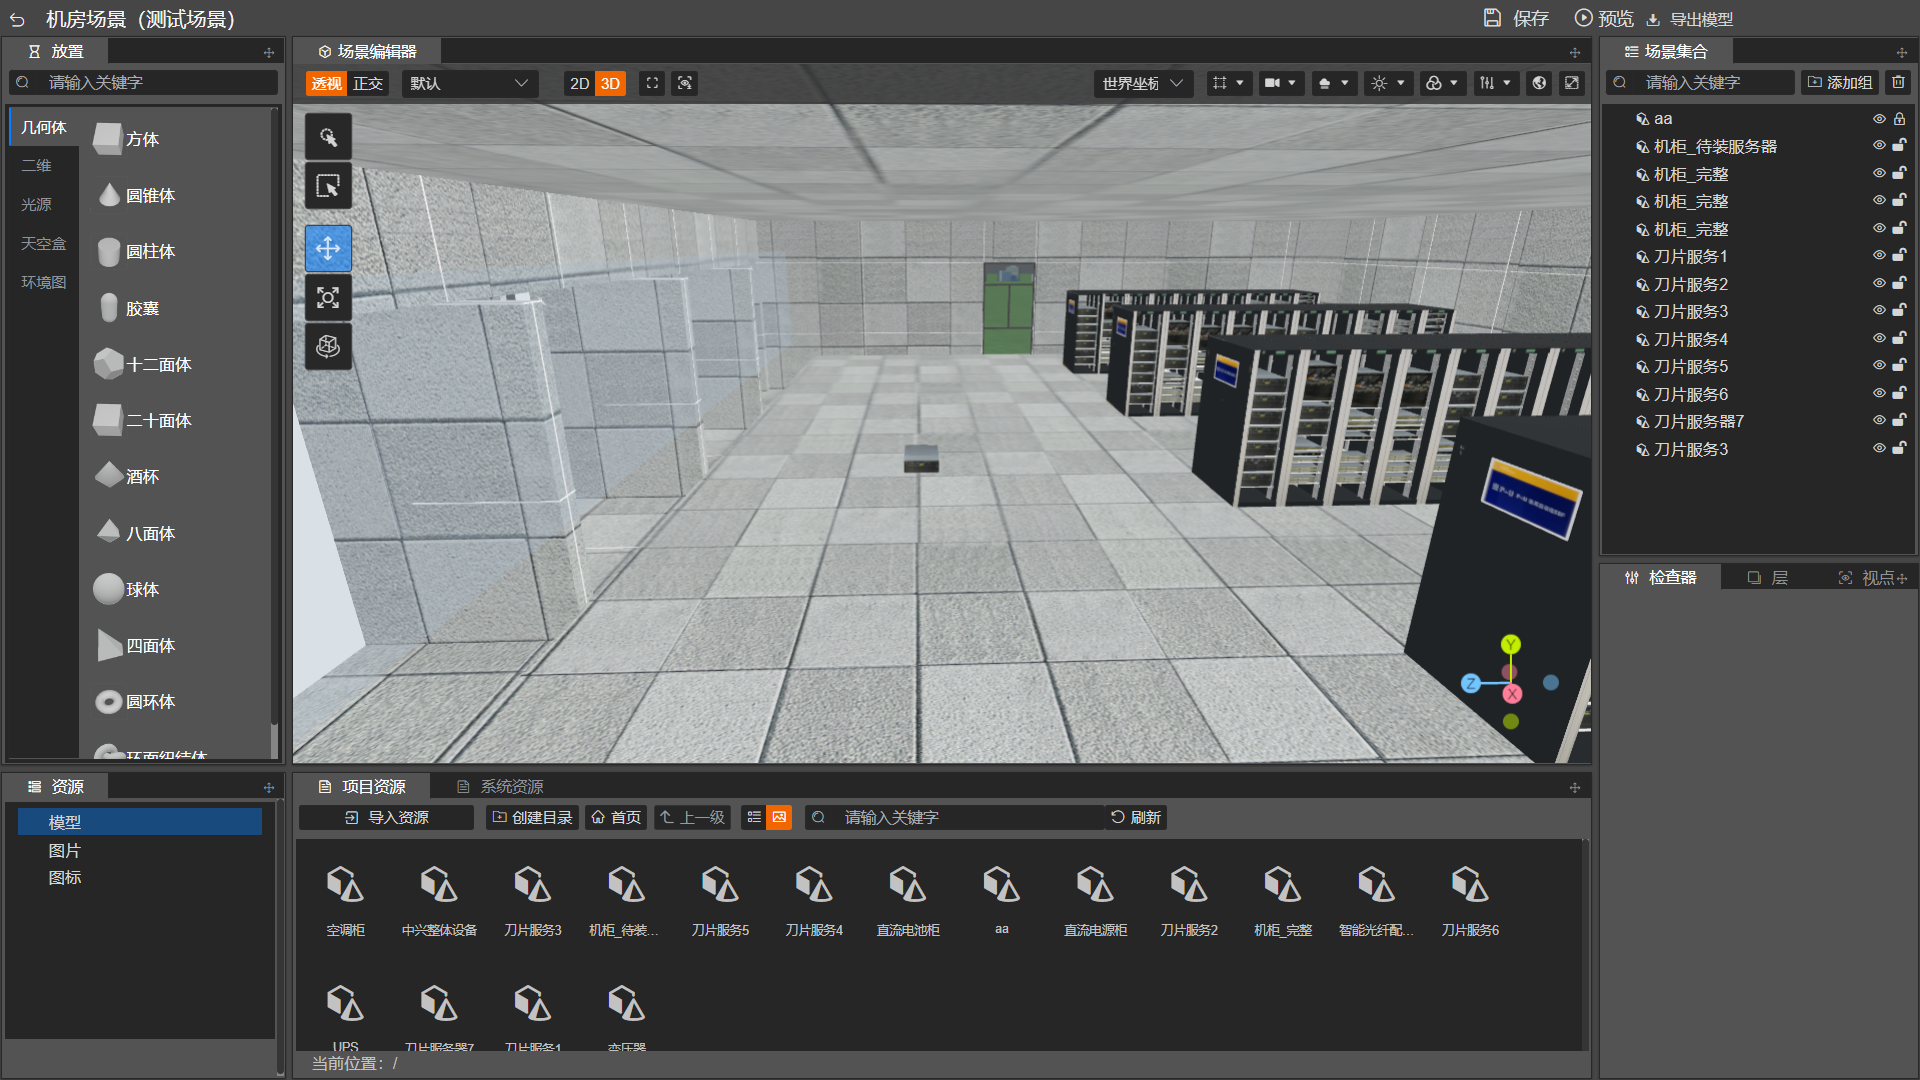
Task: Select the 光源 category in placement panel
Action: point(37,204)
